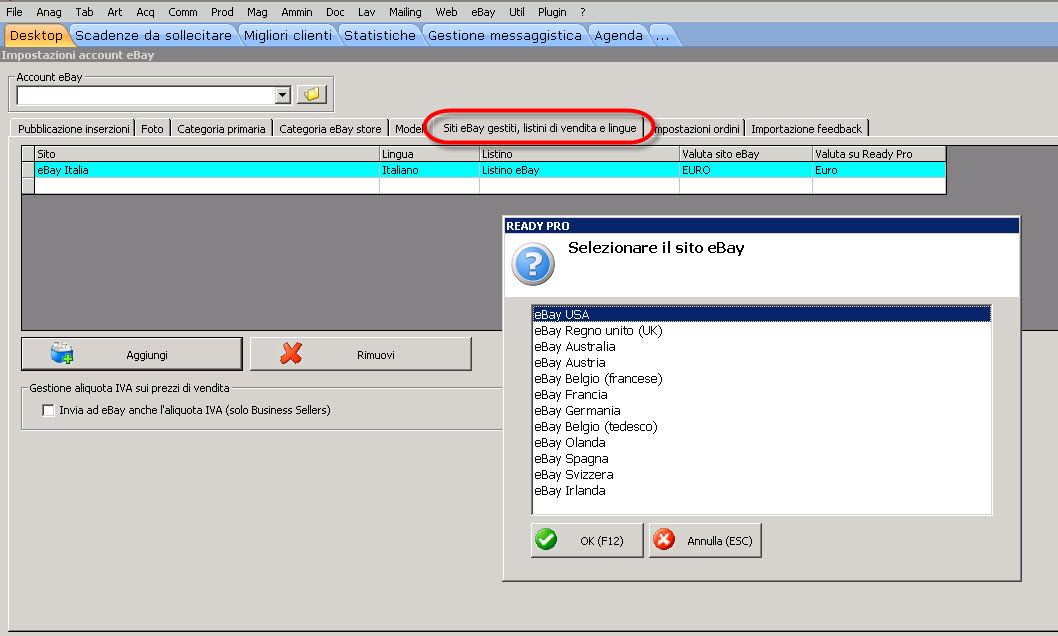This screenshot has height=636, width=1058.
Task: Select eBay Francia in the list
Action: click(761, 395)
